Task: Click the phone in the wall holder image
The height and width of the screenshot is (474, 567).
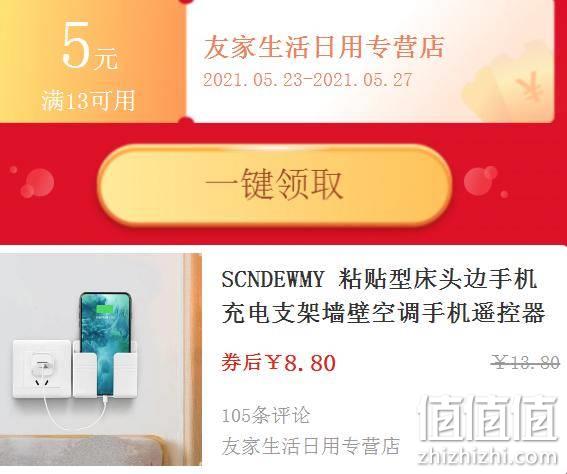Action: [x=105, y=340]
